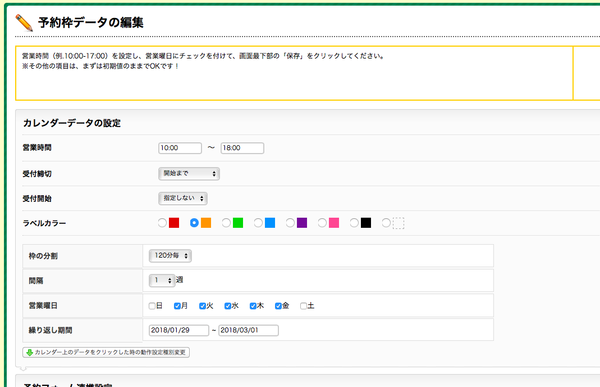The height and width of the screenshot is (387, 600).
Task: Select the orange label color radio
Action: coord(194,223)
